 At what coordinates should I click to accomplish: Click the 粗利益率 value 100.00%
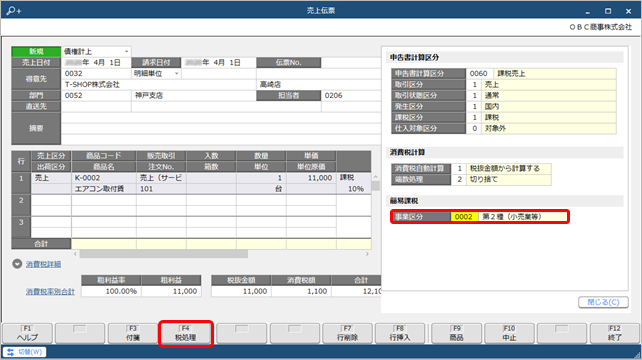111,291
